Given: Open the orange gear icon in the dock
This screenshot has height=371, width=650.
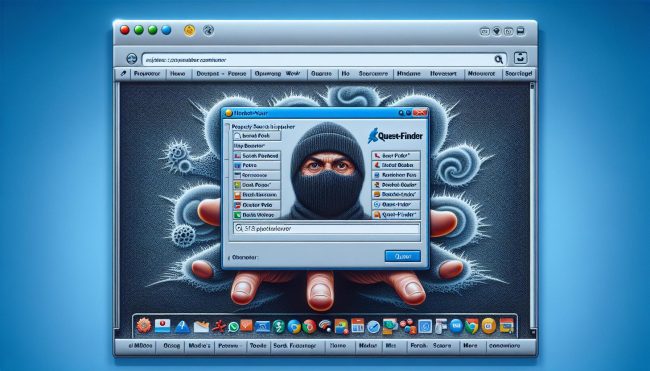Looking at the screenshot, I should [144, 325].
